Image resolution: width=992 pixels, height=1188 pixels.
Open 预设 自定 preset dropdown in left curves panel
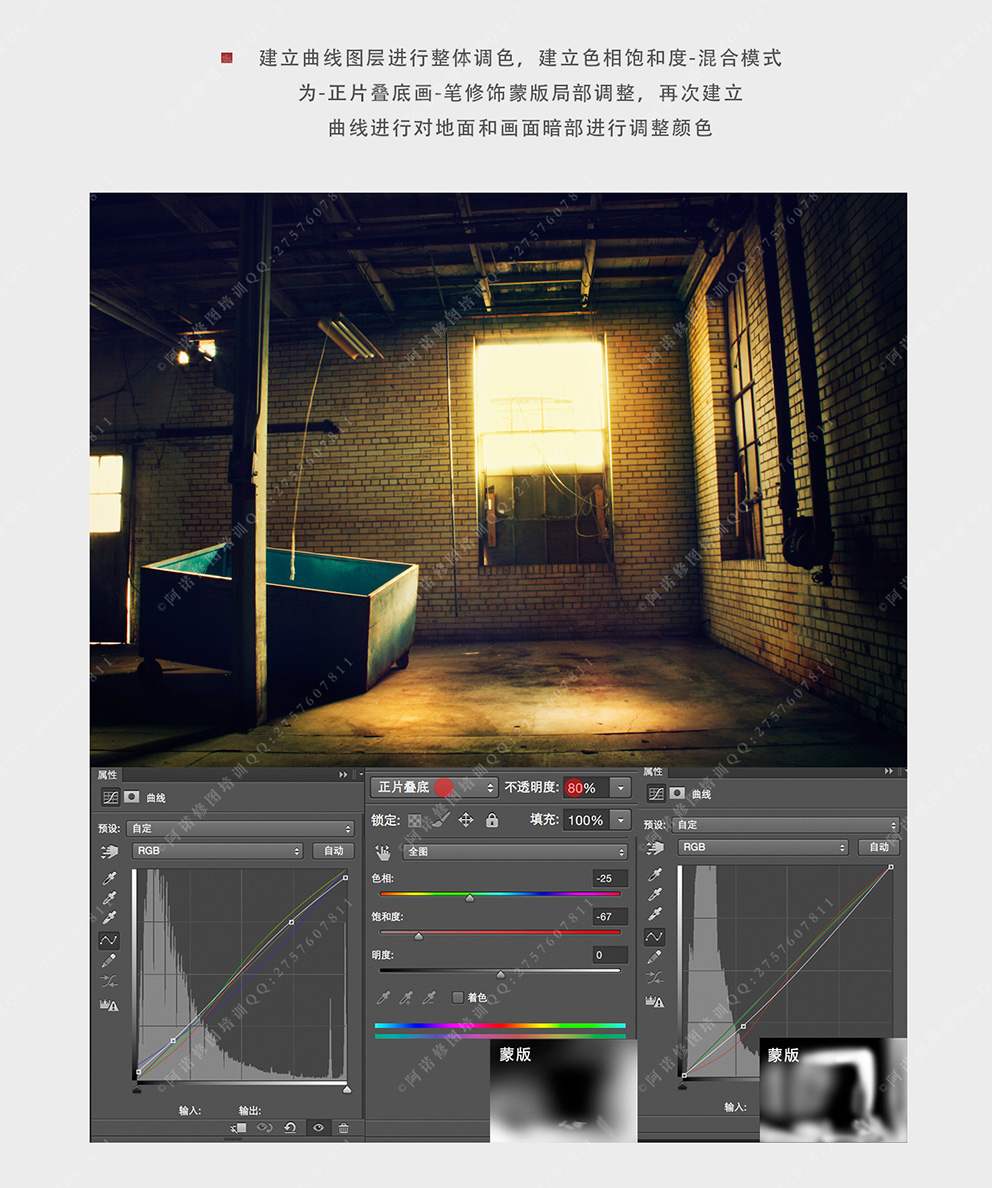[x=241, y=828]
